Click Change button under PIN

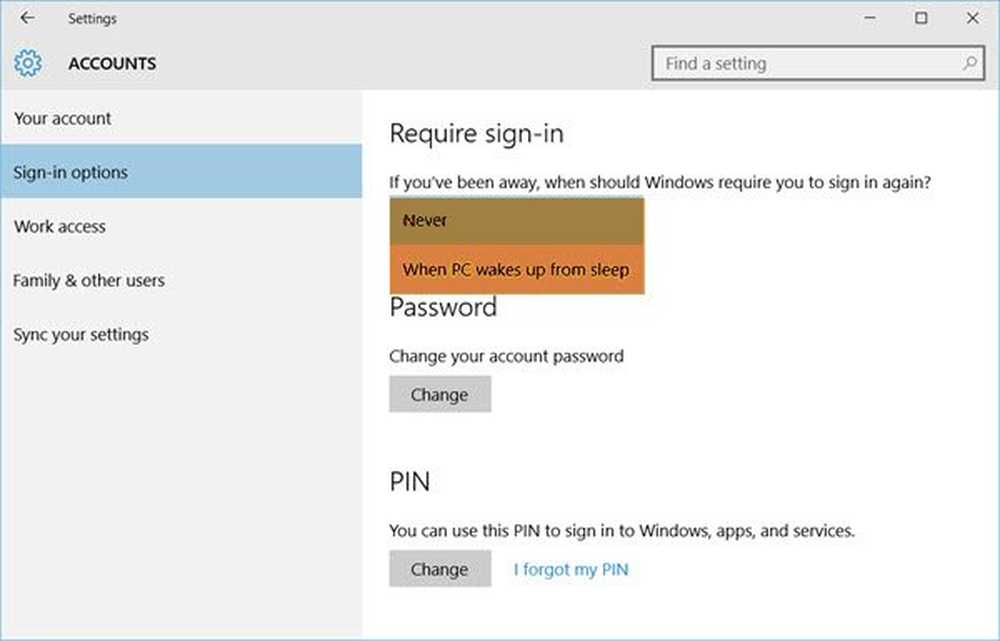pos(440,569)
